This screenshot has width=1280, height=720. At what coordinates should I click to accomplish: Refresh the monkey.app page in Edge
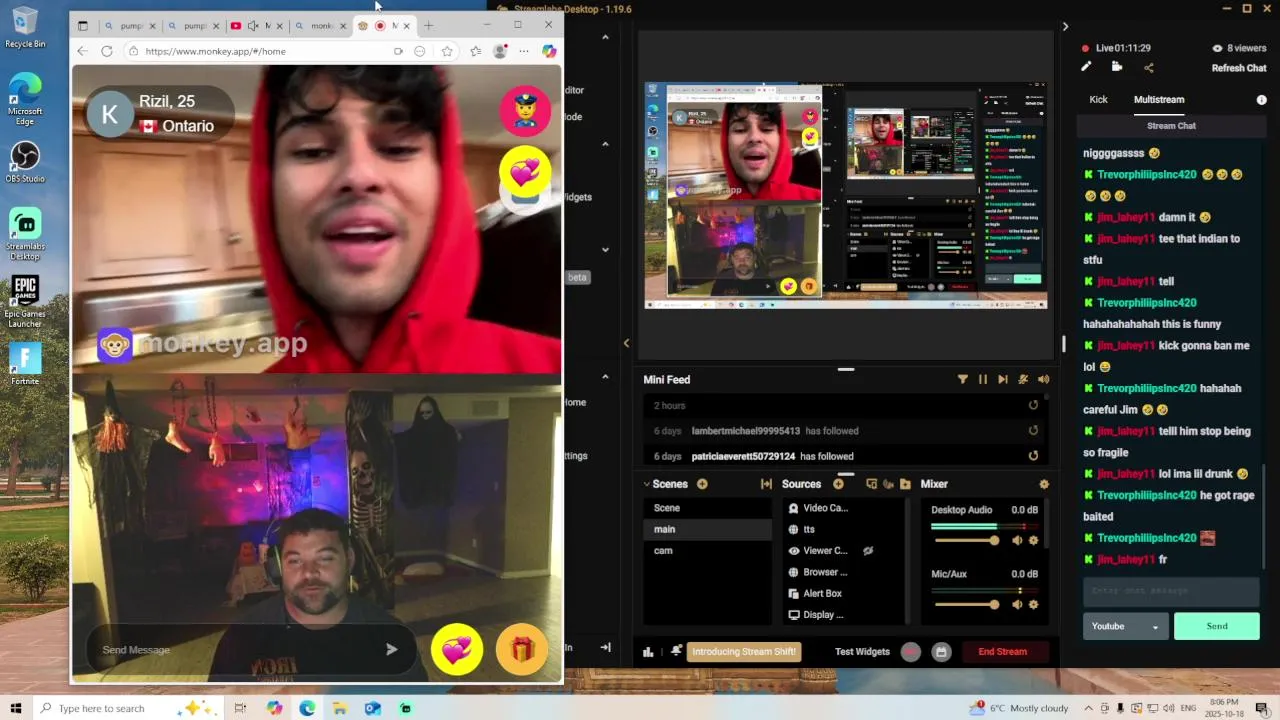[107, 51]
